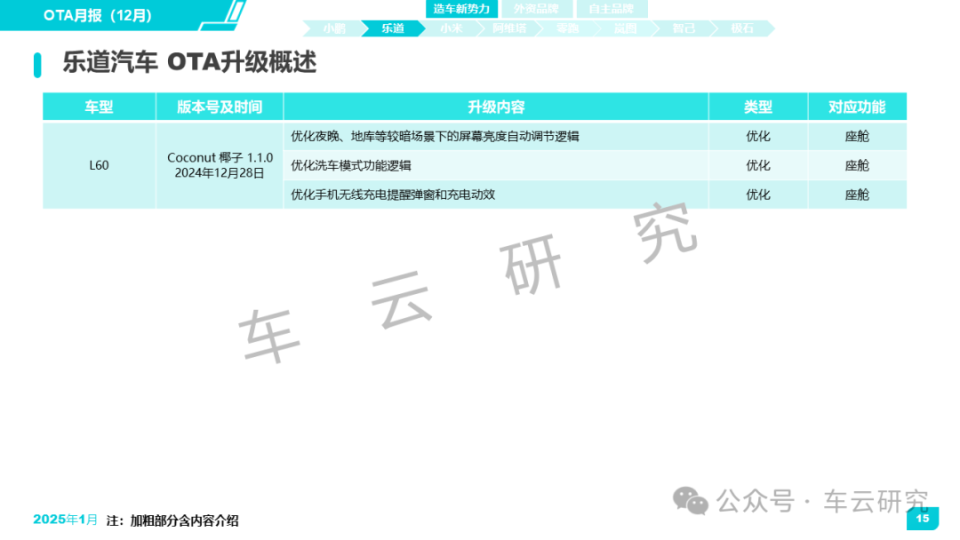The image size is (960, 540).
Task: Jump to the 小米 brand step
Action: (x=451, y=28)
